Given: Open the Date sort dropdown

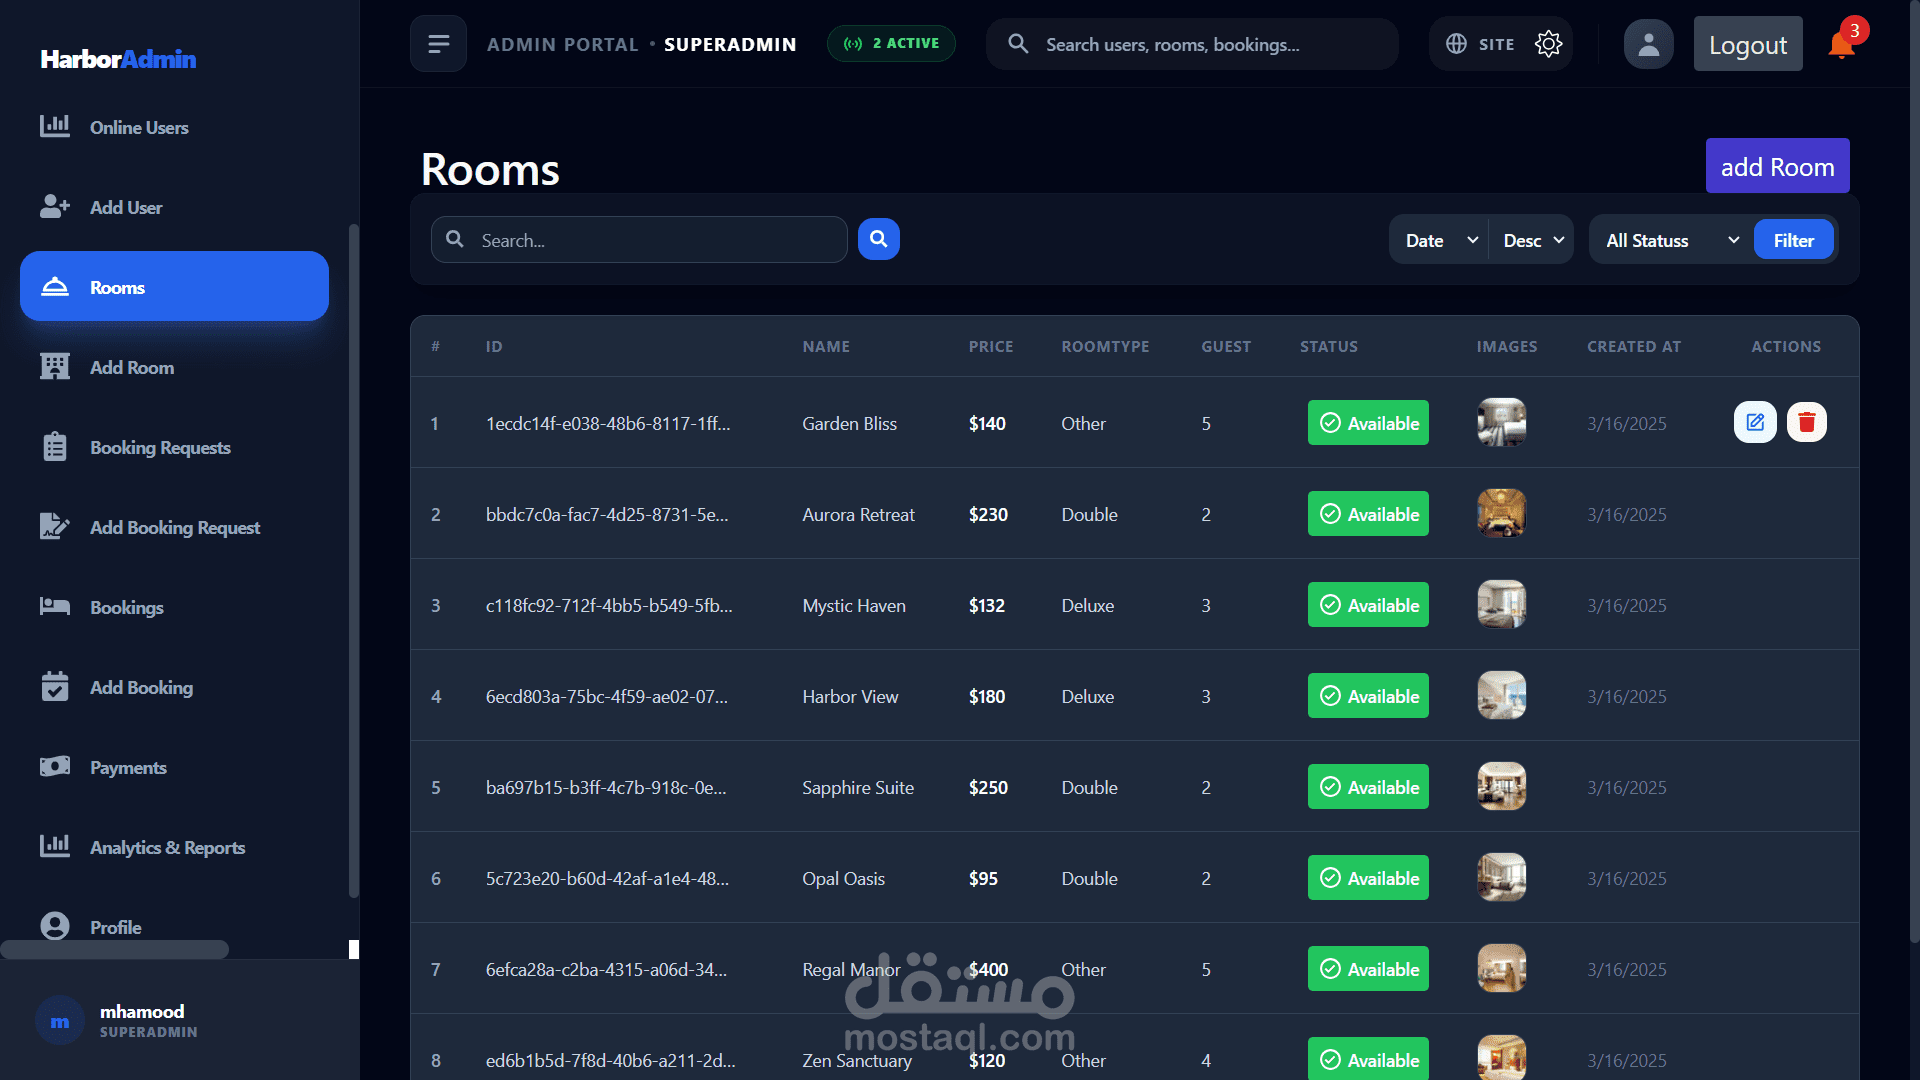Looking at the screenshot, I should coord(1440,240).
